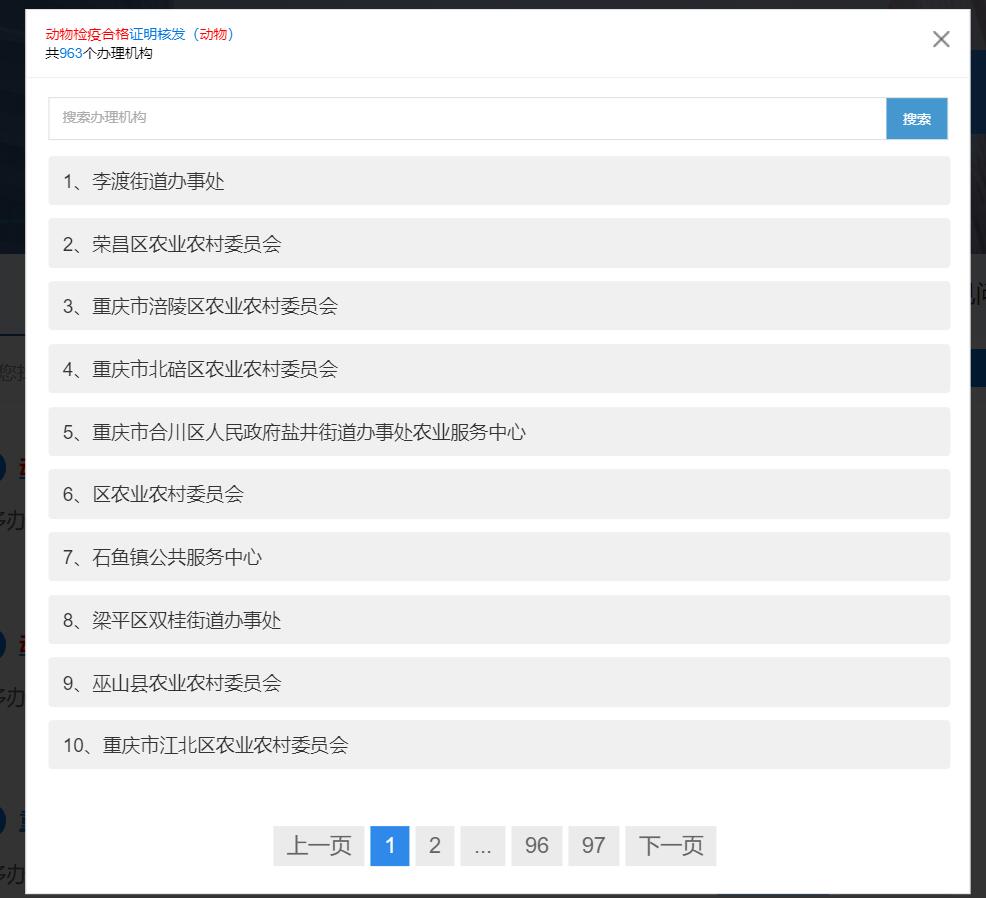Select 荣昌区农业农村委员会

[499, 243]
